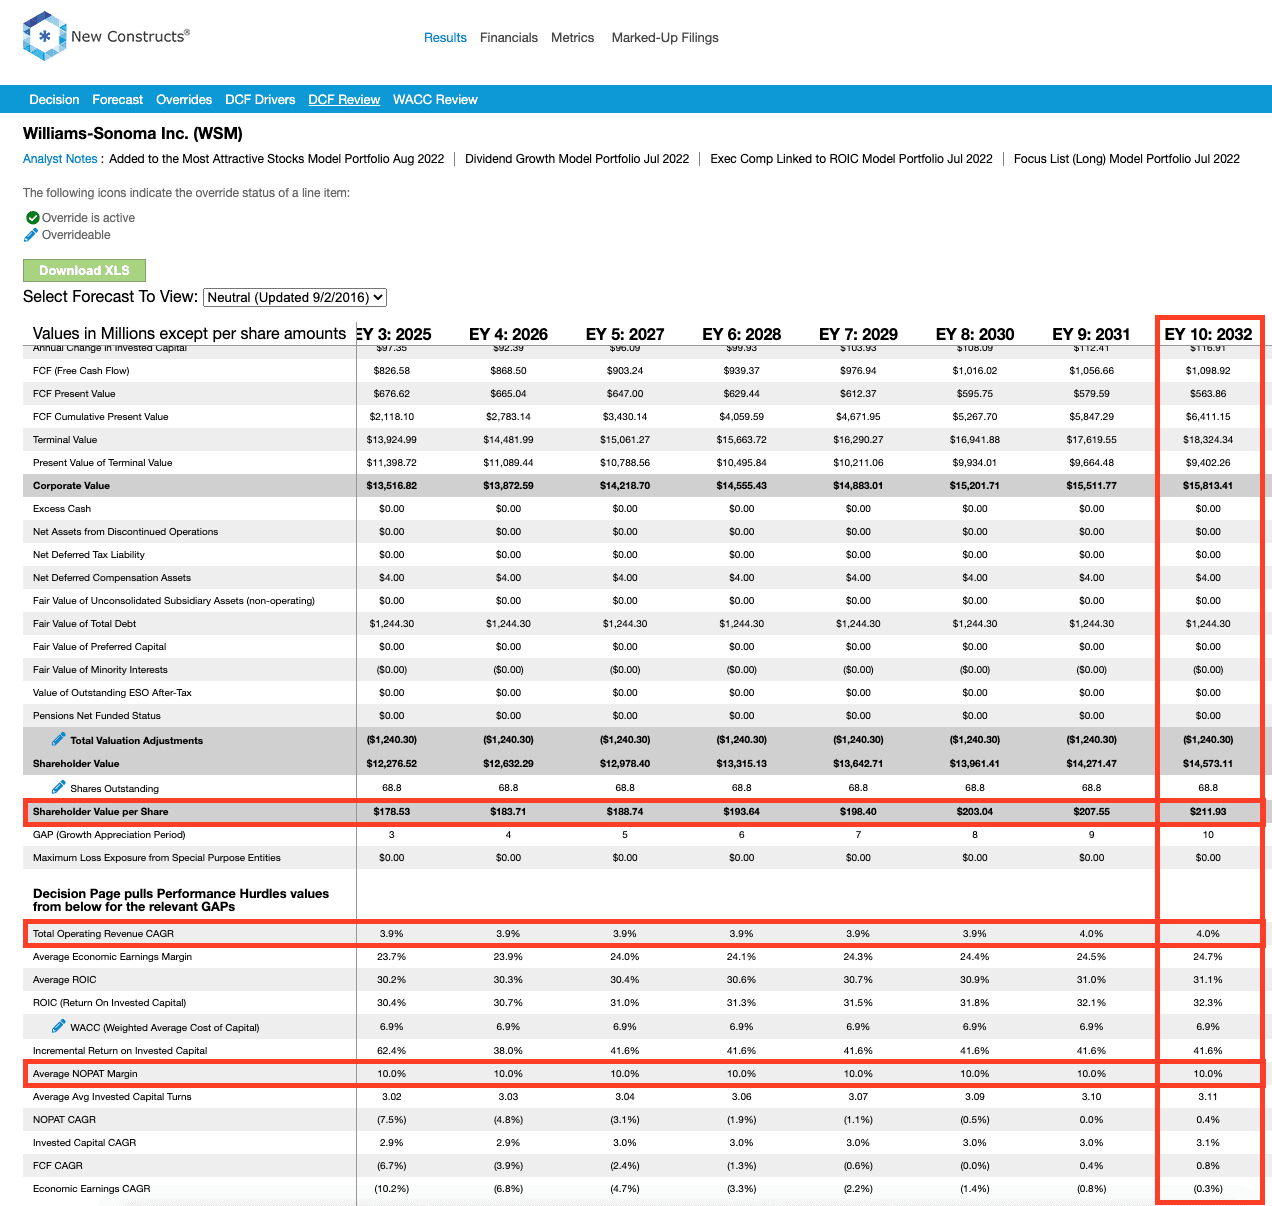Click the FCF (Free Cash Flow) row label
Viewport: 1272px width, 1206px height.
click(81, 371)
